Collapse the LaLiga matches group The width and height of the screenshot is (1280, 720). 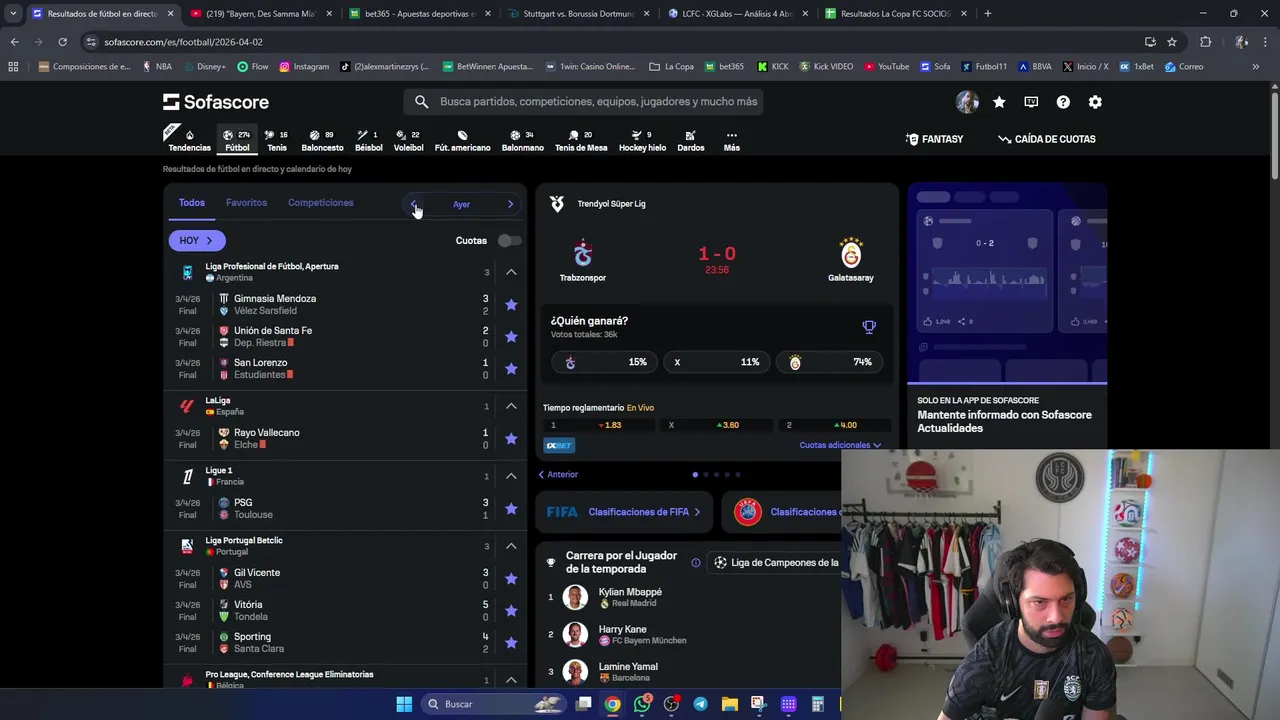tap(511, 406)
